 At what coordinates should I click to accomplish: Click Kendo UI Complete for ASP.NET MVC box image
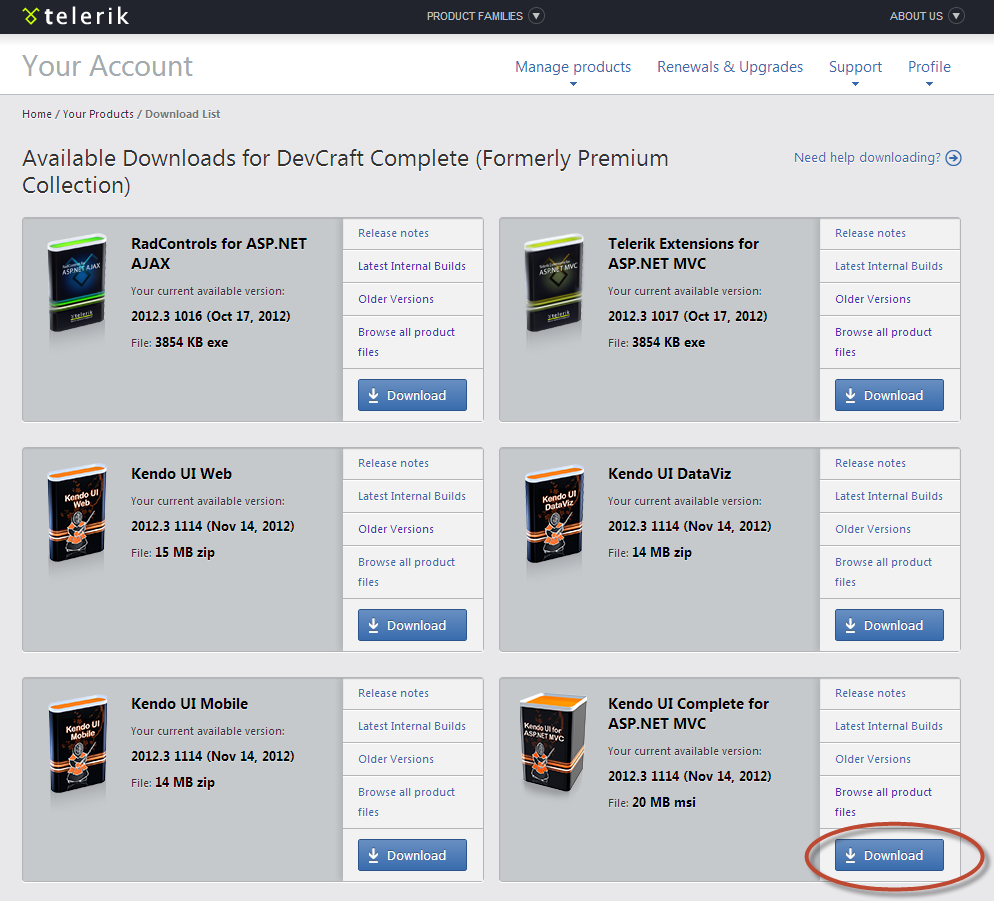tap(553, 742)
